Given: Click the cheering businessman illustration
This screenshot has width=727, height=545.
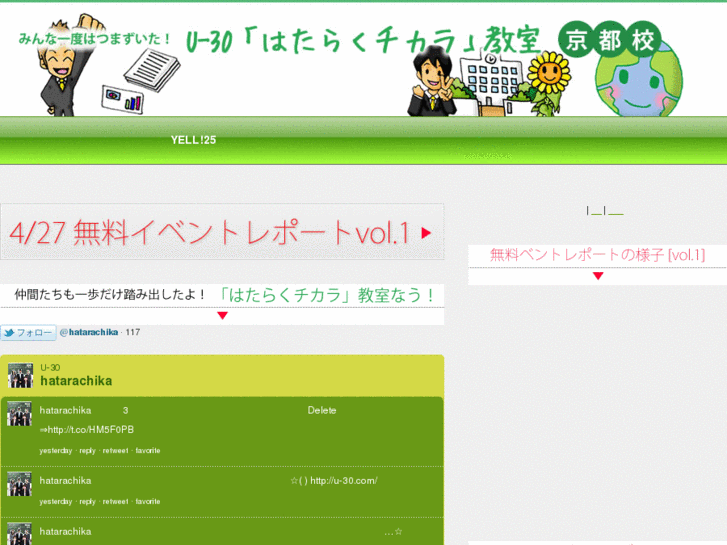Looking at the screenshot, I should (70, 65).
